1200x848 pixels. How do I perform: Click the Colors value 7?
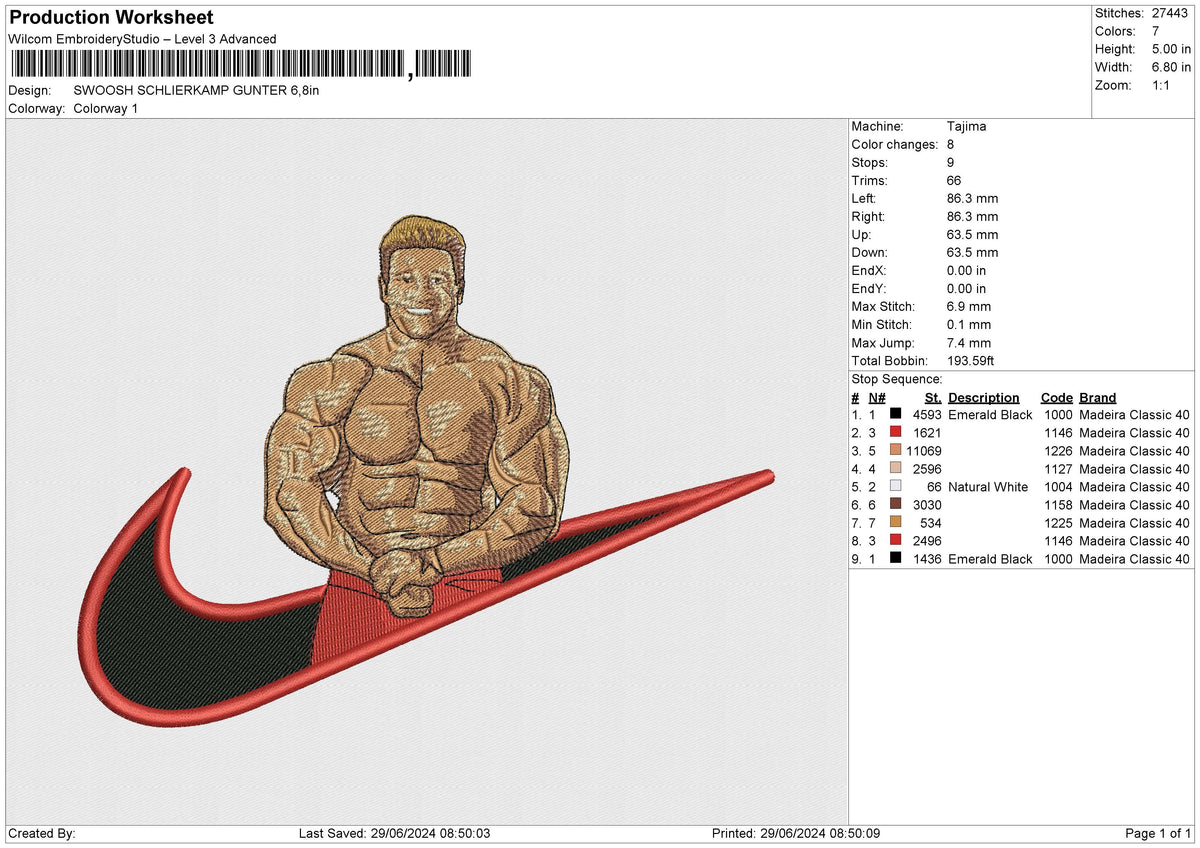click(x=1157, y=31)
